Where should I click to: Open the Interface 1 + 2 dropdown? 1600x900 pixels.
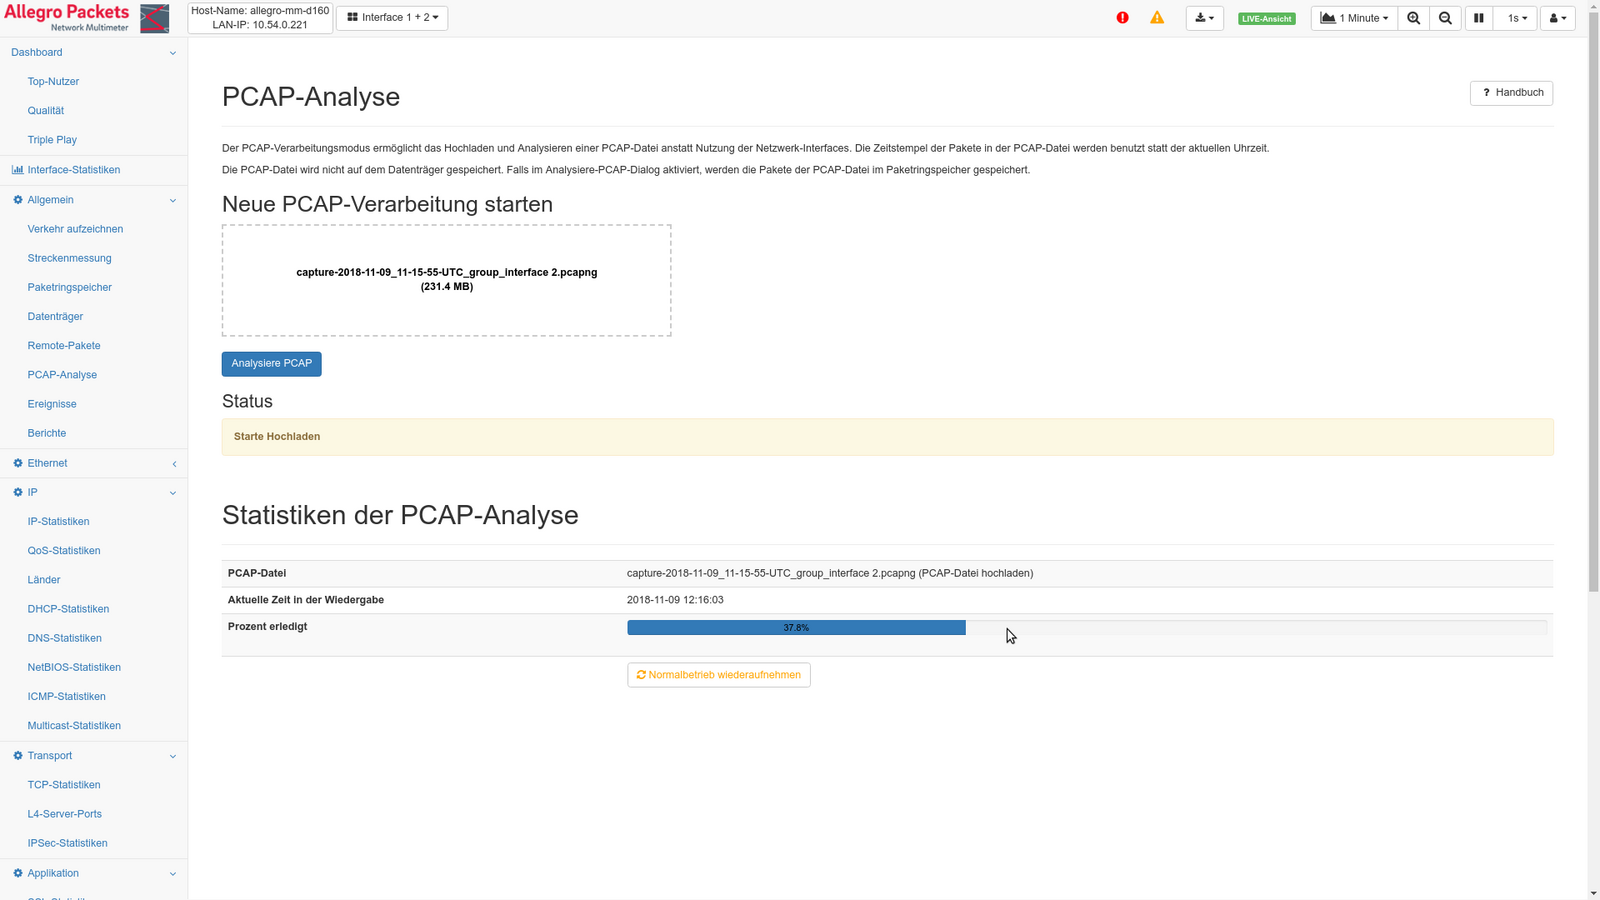pyautogui.click(x=392, y=18)
